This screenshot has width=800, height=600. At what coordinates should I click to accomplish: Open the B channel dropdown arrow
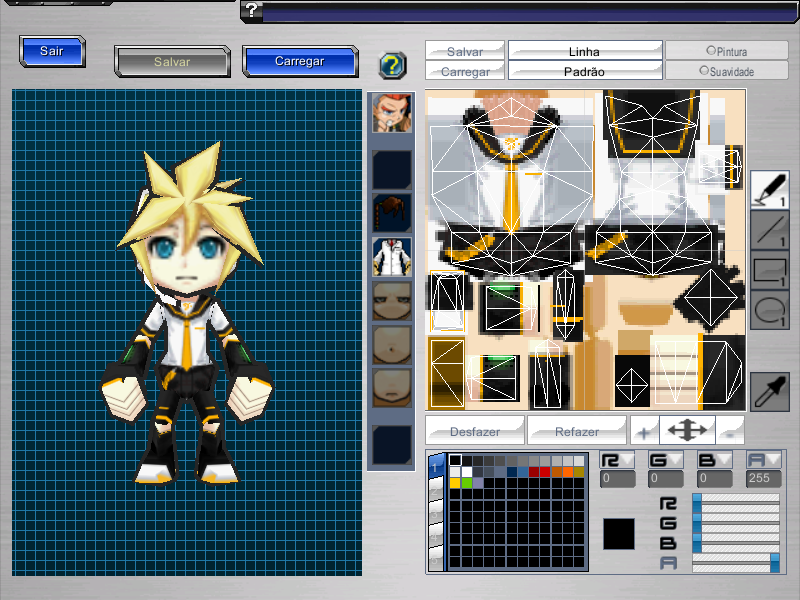click(724, 460)
